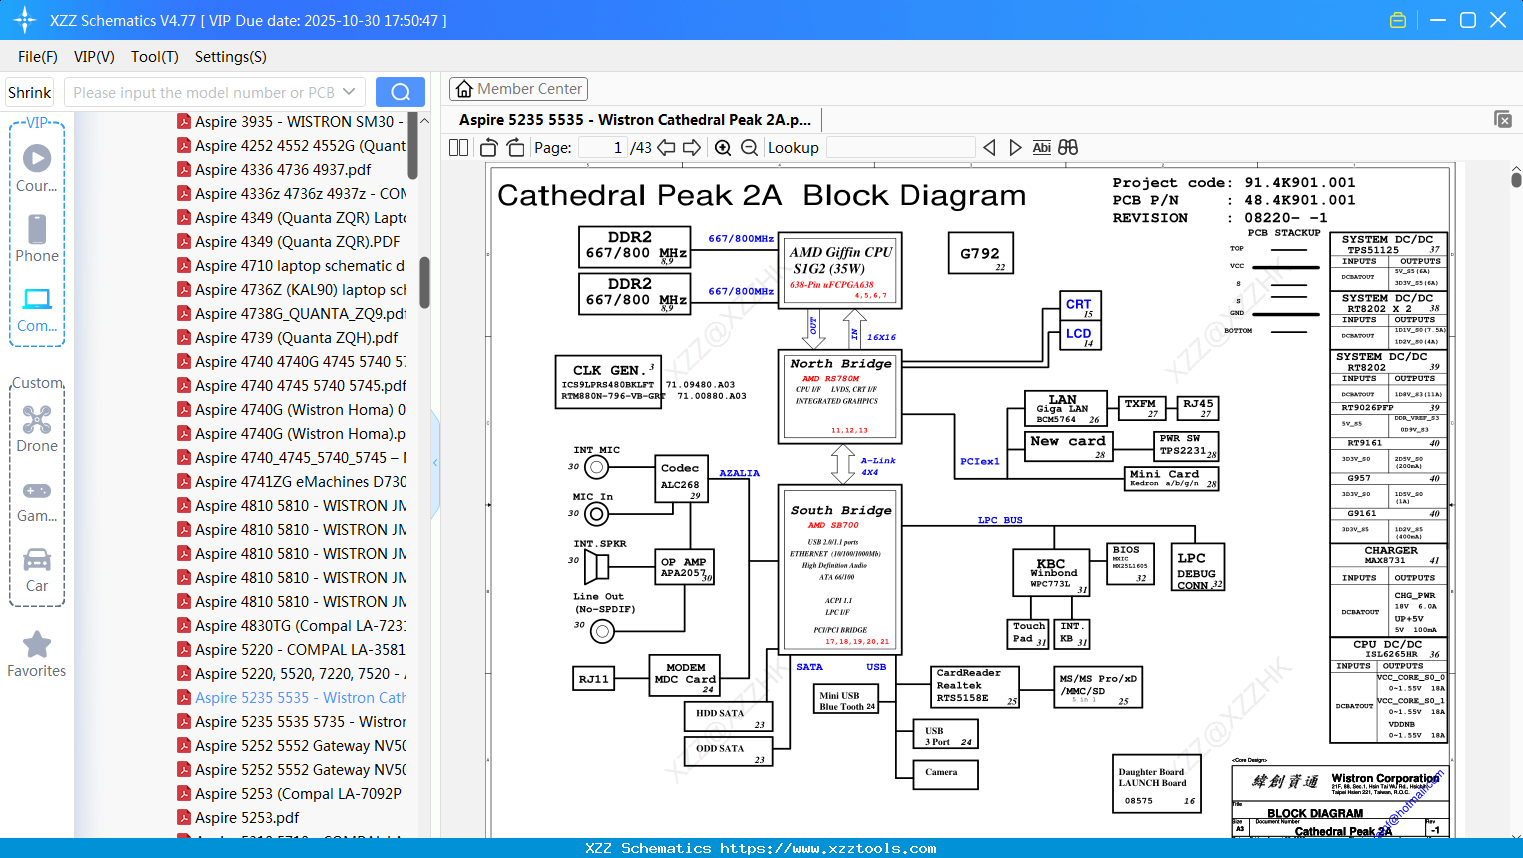Image resolution: width=1523 pixels, height=858 pixels.
Task: Click the Project code 91.4K901.001 text
Action: 1234,183
